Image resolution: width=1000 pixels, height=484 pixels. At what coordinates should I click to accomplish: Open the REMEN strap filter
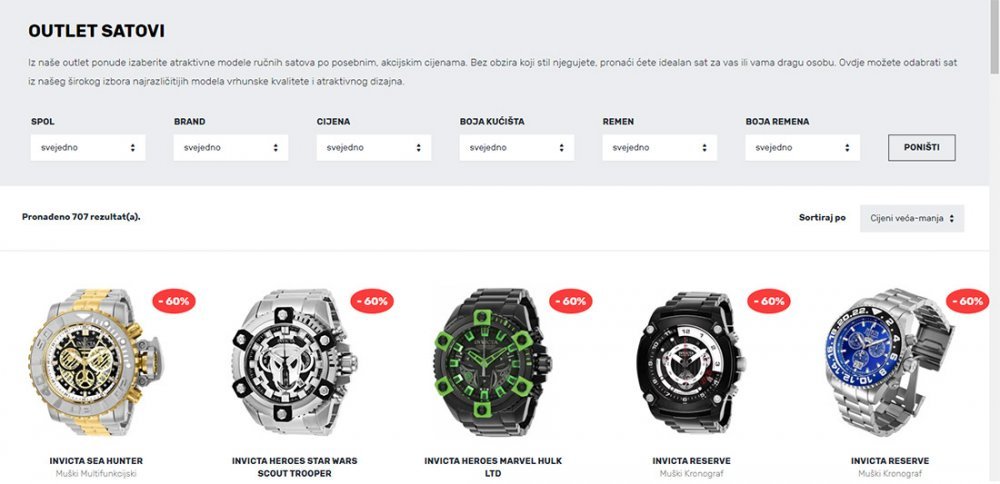[659, 147]
